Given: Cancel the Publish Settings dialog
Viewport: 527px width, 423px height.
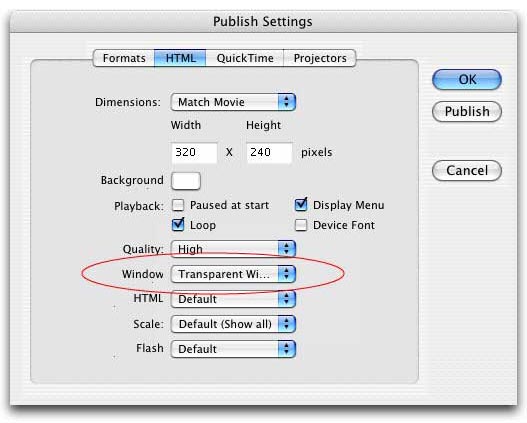Looking at the screenshot, I should coord(467,170).
